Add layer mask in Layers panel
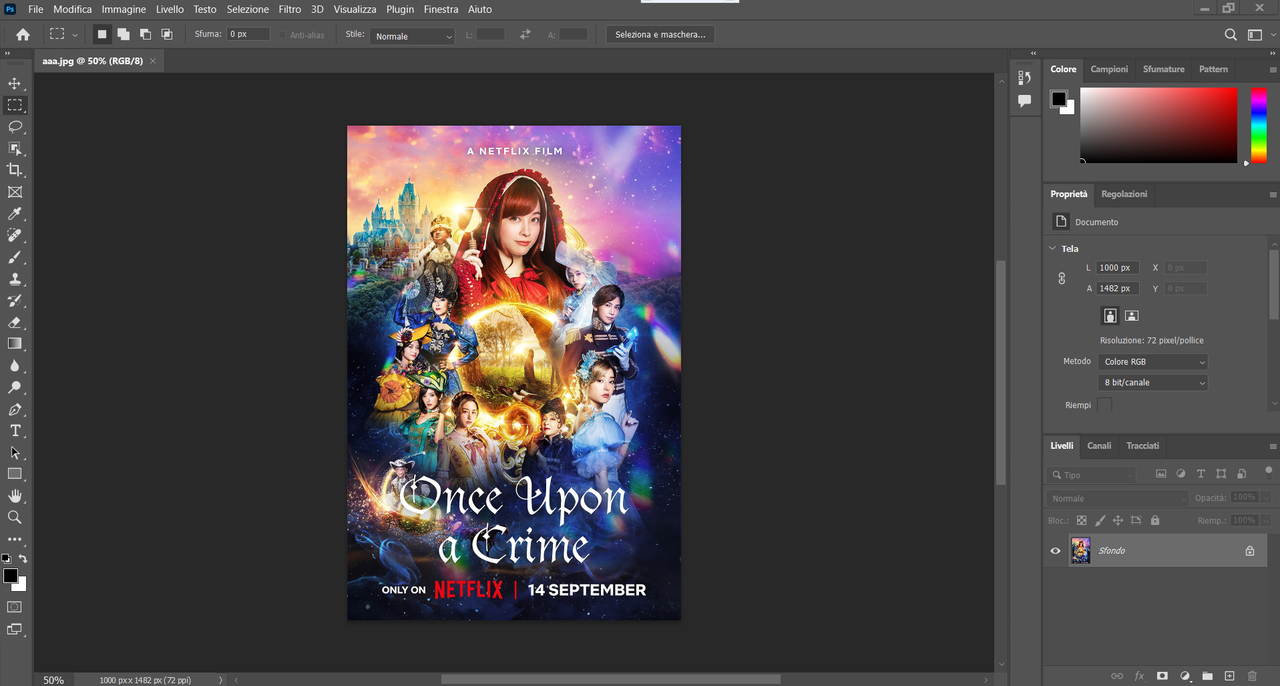 (x=1162, y=676)
